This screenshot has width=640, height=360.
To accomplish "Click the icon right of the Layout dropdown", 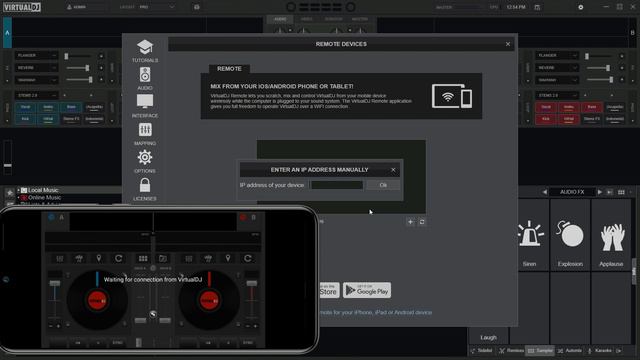I will [x=197, y=7].
